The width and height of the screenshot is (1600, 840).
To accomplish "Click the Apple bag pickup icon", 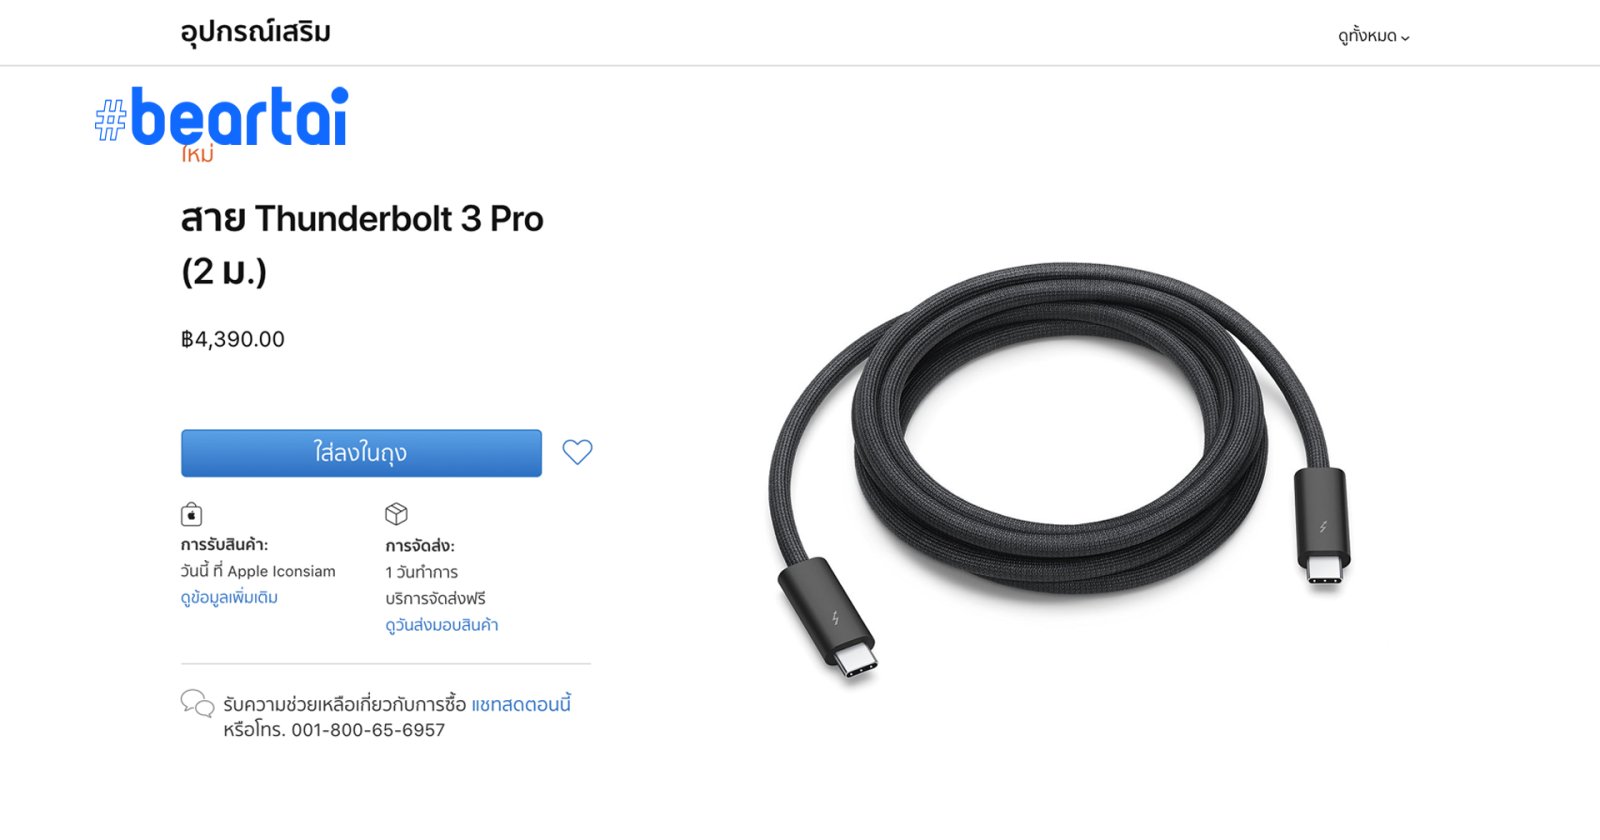I will pyautogui.click(x=191, y=514).
